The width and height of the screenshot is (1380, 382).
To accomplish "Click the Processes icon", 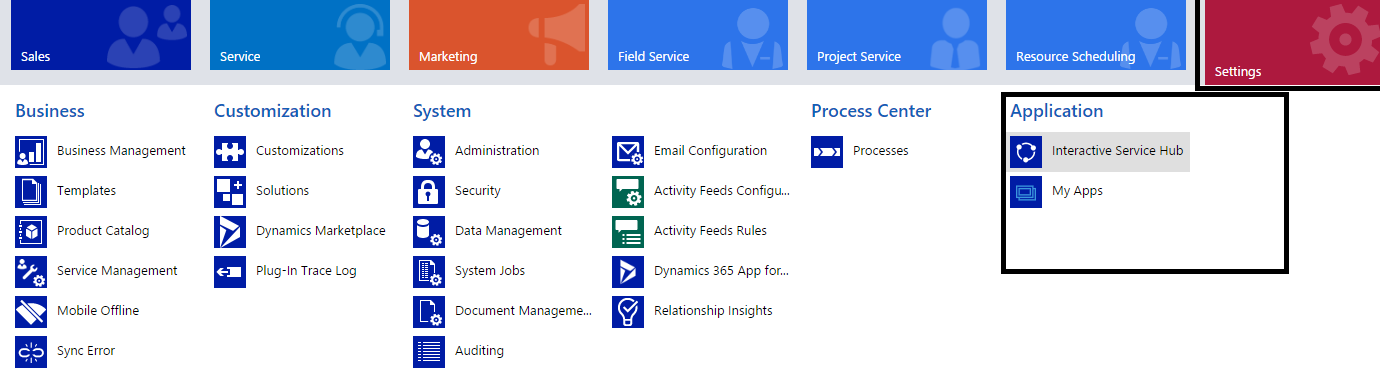I will (x=827, y=151).
